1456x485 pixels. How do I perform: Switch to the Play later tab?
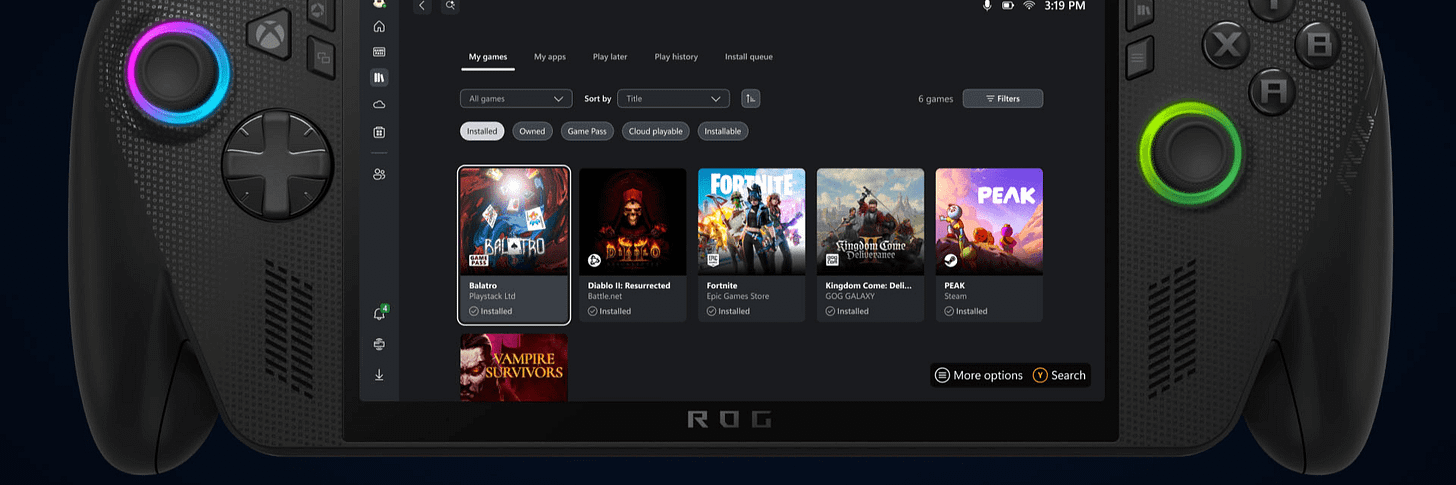610,57
